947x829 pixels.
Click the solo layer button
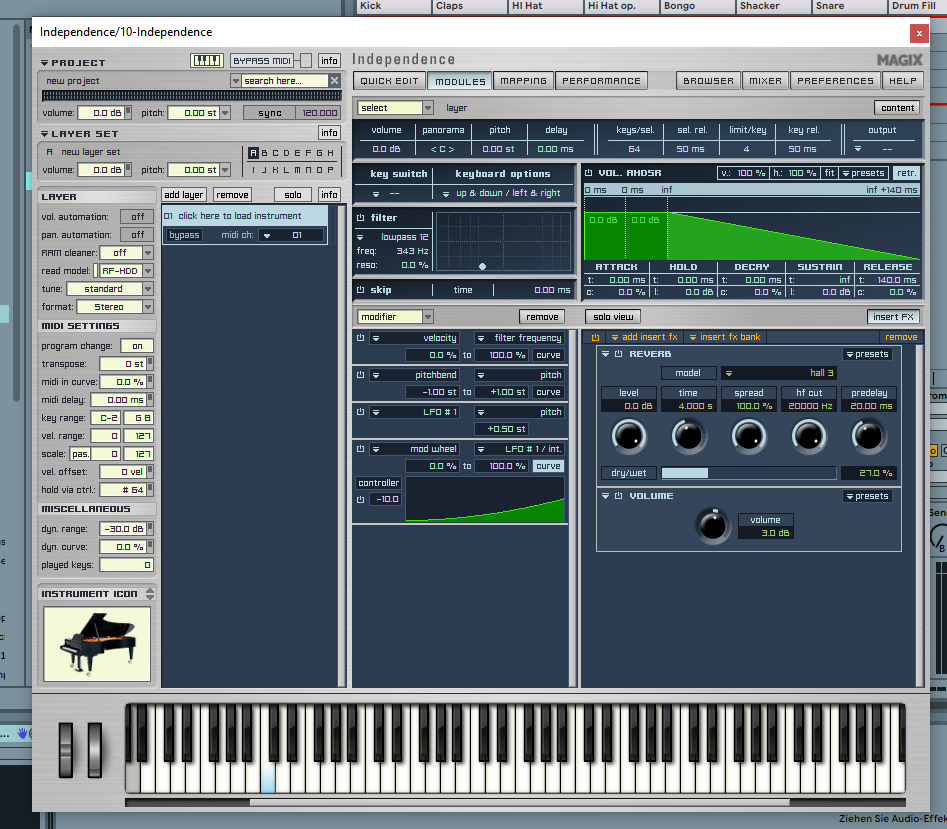pos(293,195)
